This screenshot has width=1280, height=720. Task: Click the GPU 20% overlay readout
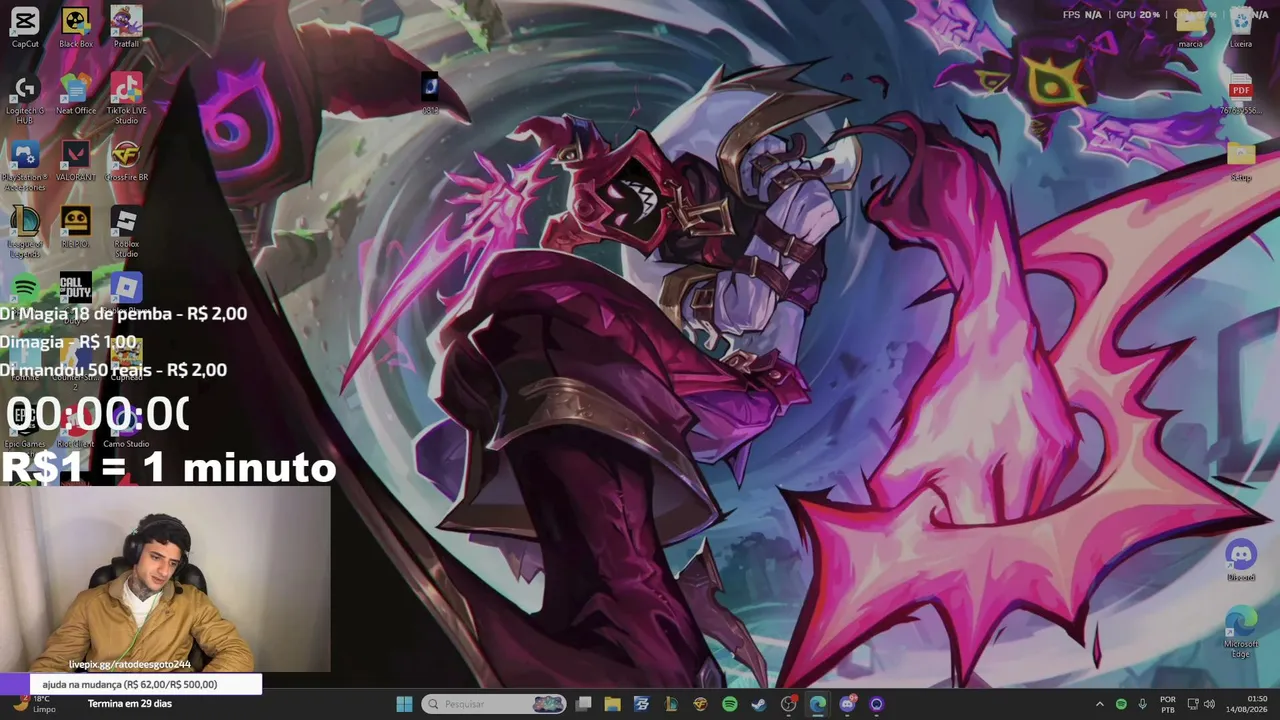pos(1138,15)
